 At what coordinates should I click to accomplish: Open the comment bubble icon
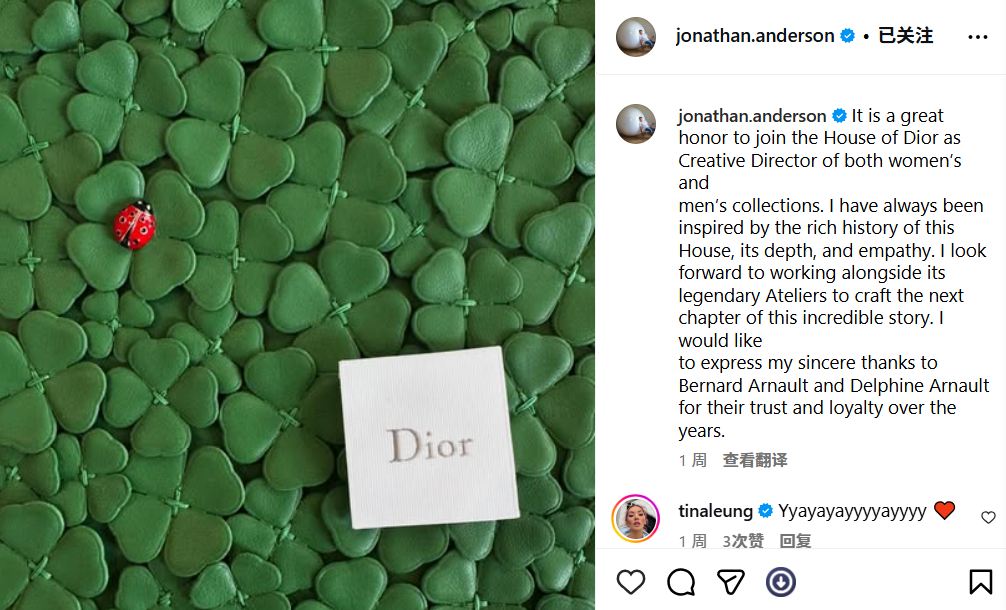pos(681,582)
